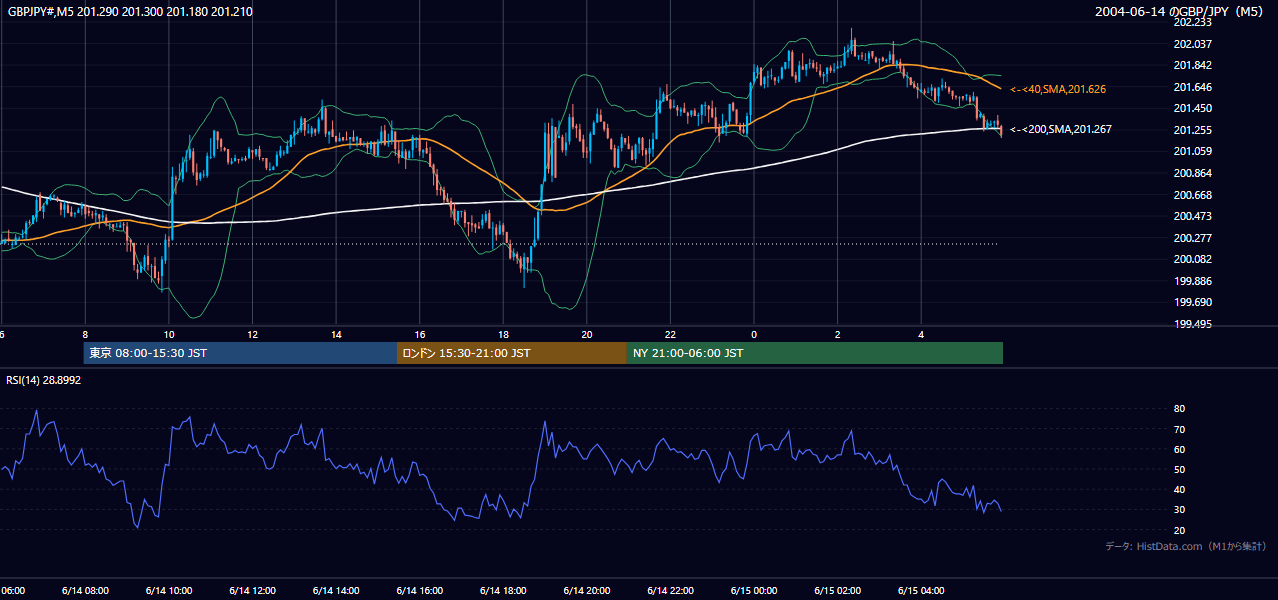Click hour tick 12 under the price chart

click(252, 335)
